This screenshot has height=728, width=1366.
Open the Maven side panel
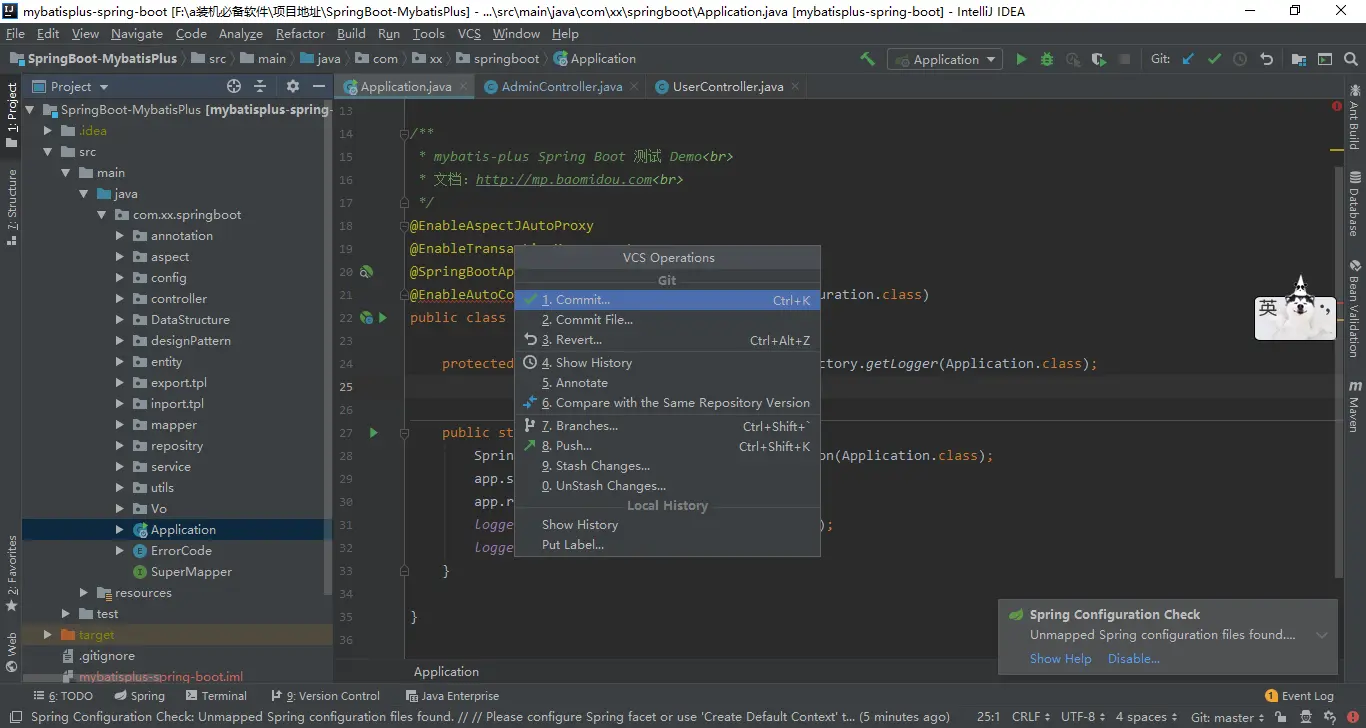pos(1355,406)
